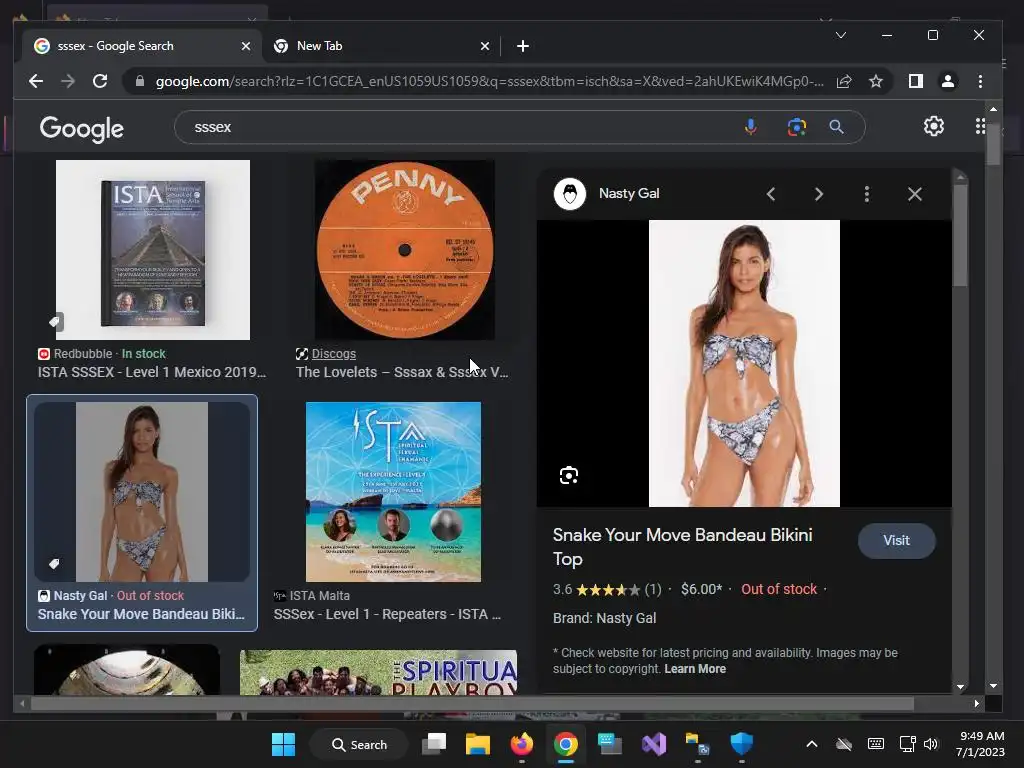Go to the Google homepage logo

click(x=82, y=129)
